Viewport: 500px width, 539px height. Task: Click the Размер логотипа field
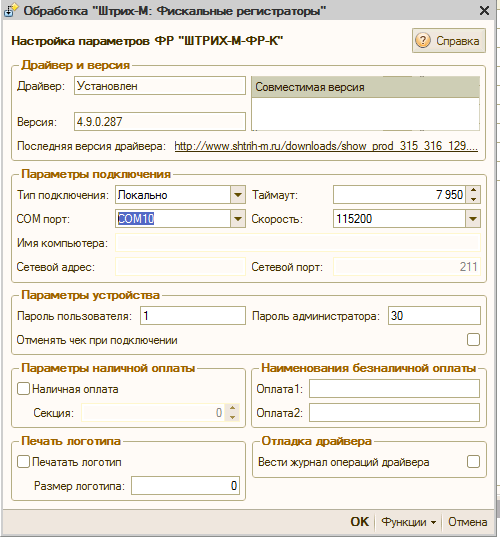[186, 486]
